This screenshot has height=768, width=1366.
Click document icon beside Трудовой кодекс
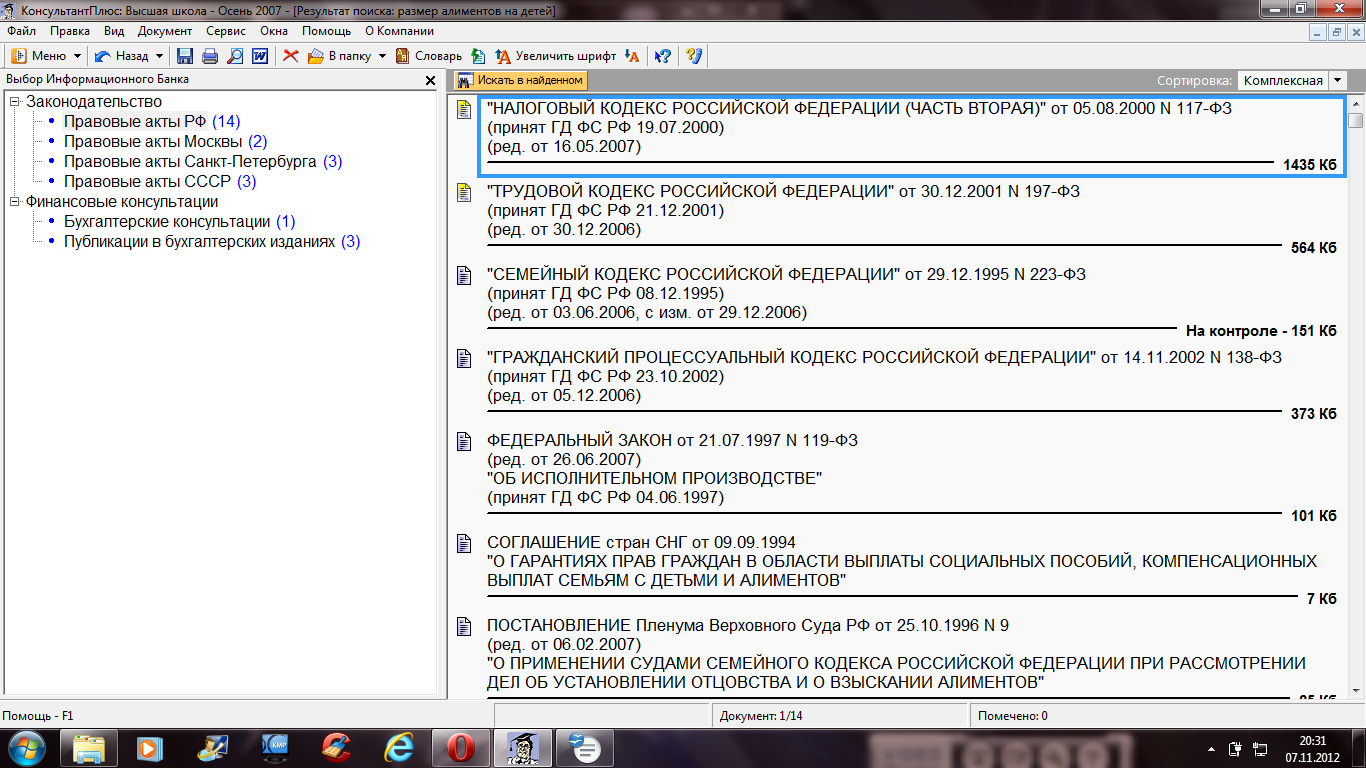coord(464,192)
